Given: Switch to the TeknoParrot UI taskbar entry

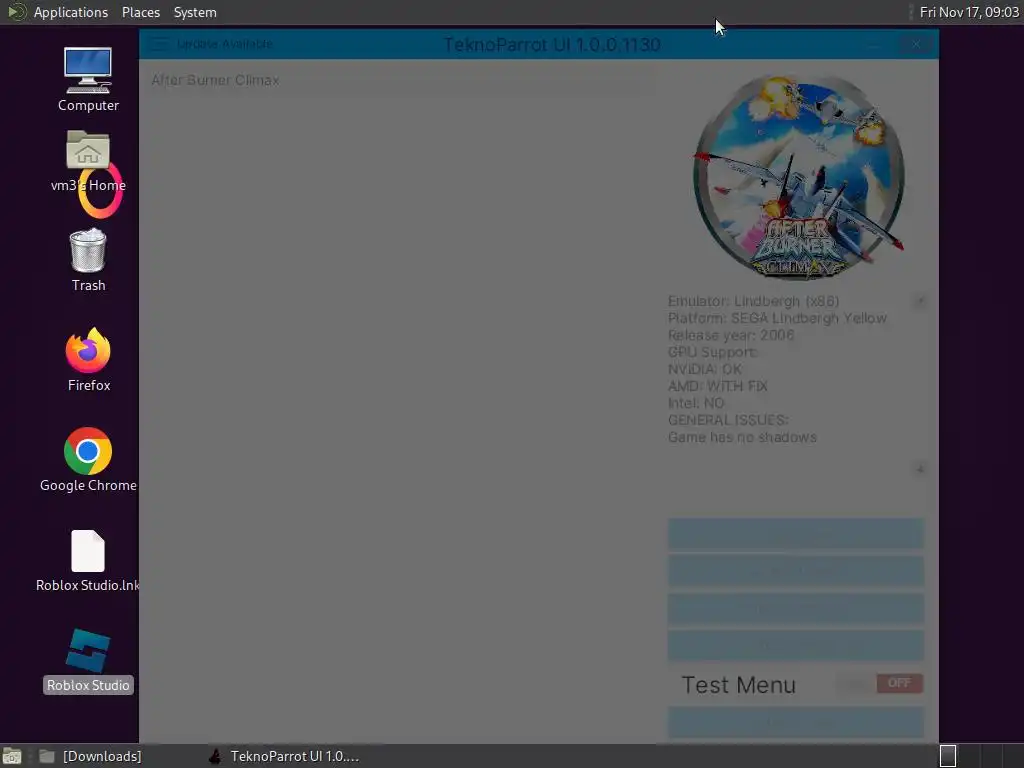Looking at the screenshot, I should (x=283, y=756).
